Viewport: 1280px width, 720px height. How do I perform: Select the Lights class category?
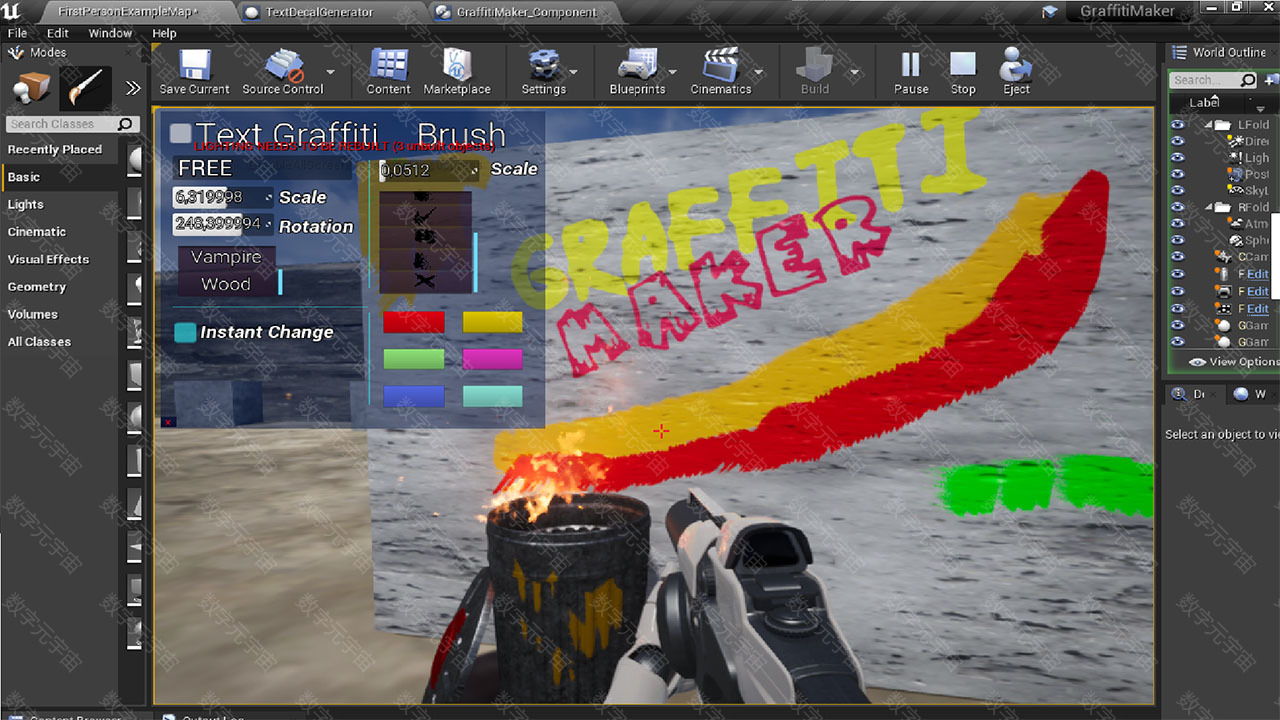[26, 204]
